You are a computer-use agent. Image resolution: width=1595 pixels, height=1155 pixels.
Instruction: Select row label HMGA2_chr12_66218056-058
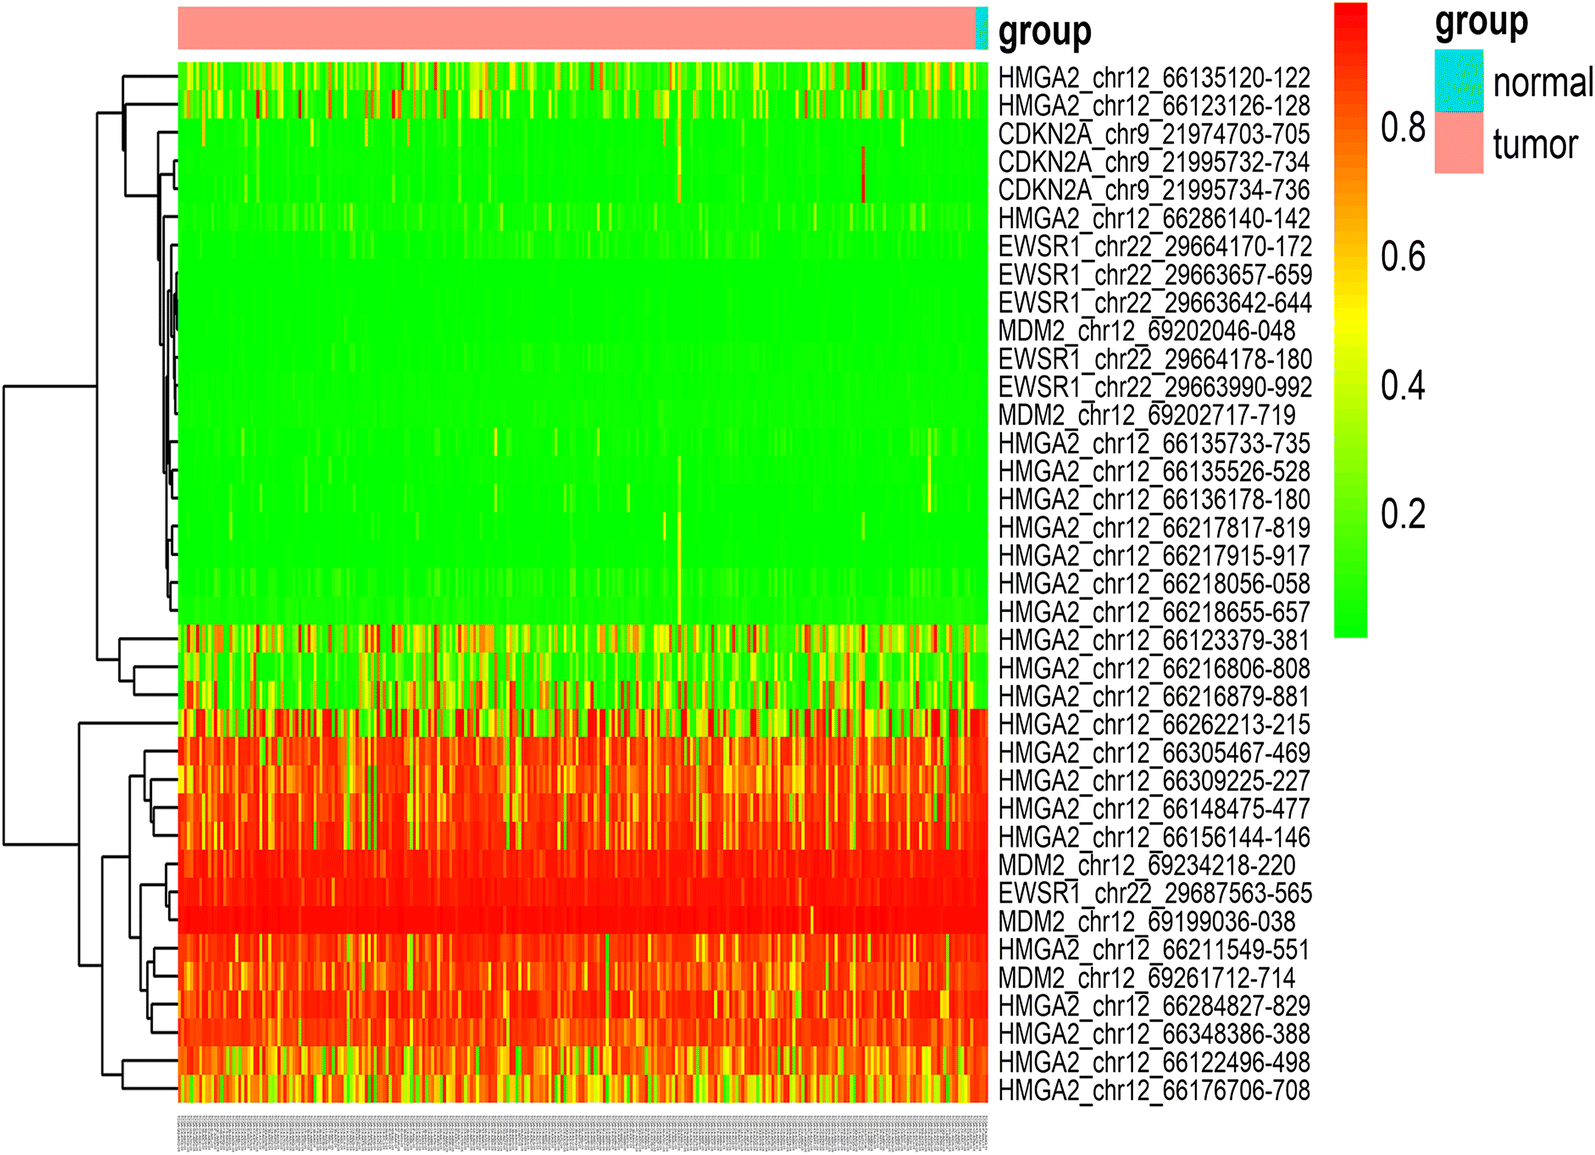[x=1154, y=583]
